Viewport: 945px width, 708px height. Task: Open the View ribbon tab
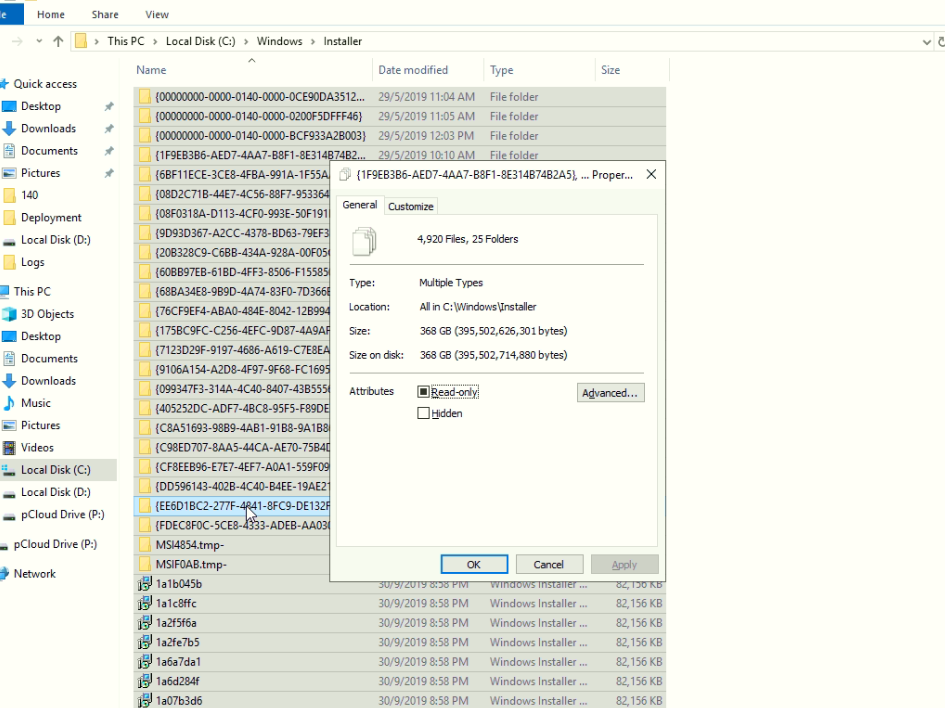[x=157, y=15]
